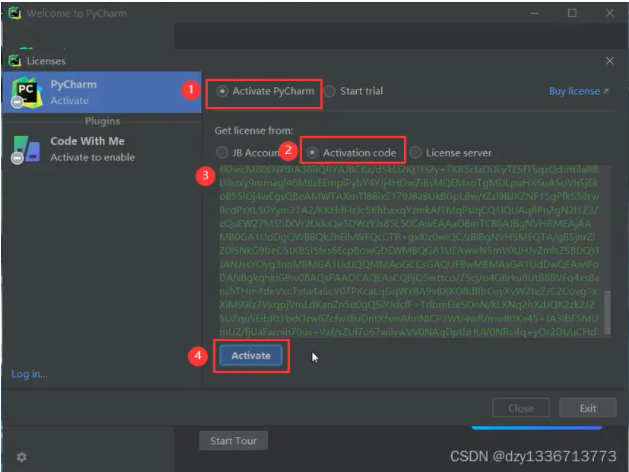Click the 'Plugins' section label
Screen dimensions: 629x472
coord(102,121)
